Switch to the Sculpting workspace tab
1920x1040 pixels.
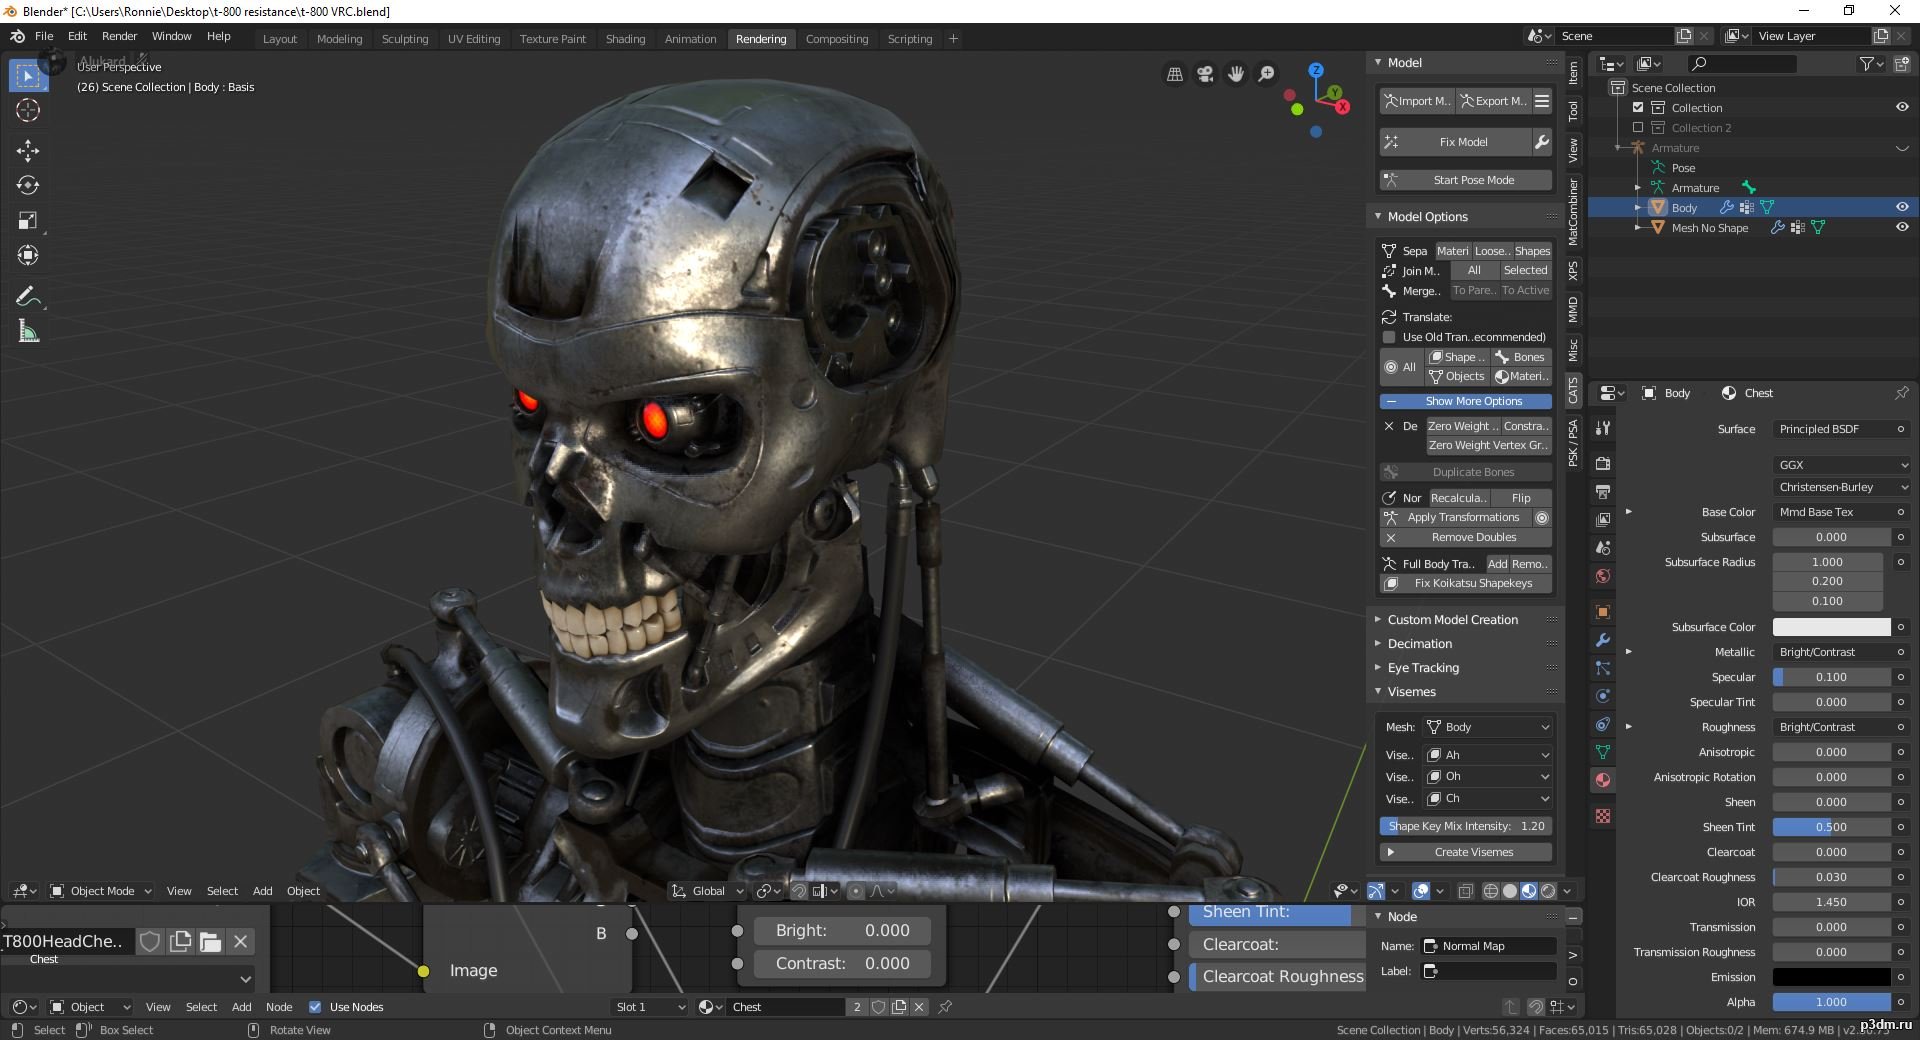(x=405, y=39)
